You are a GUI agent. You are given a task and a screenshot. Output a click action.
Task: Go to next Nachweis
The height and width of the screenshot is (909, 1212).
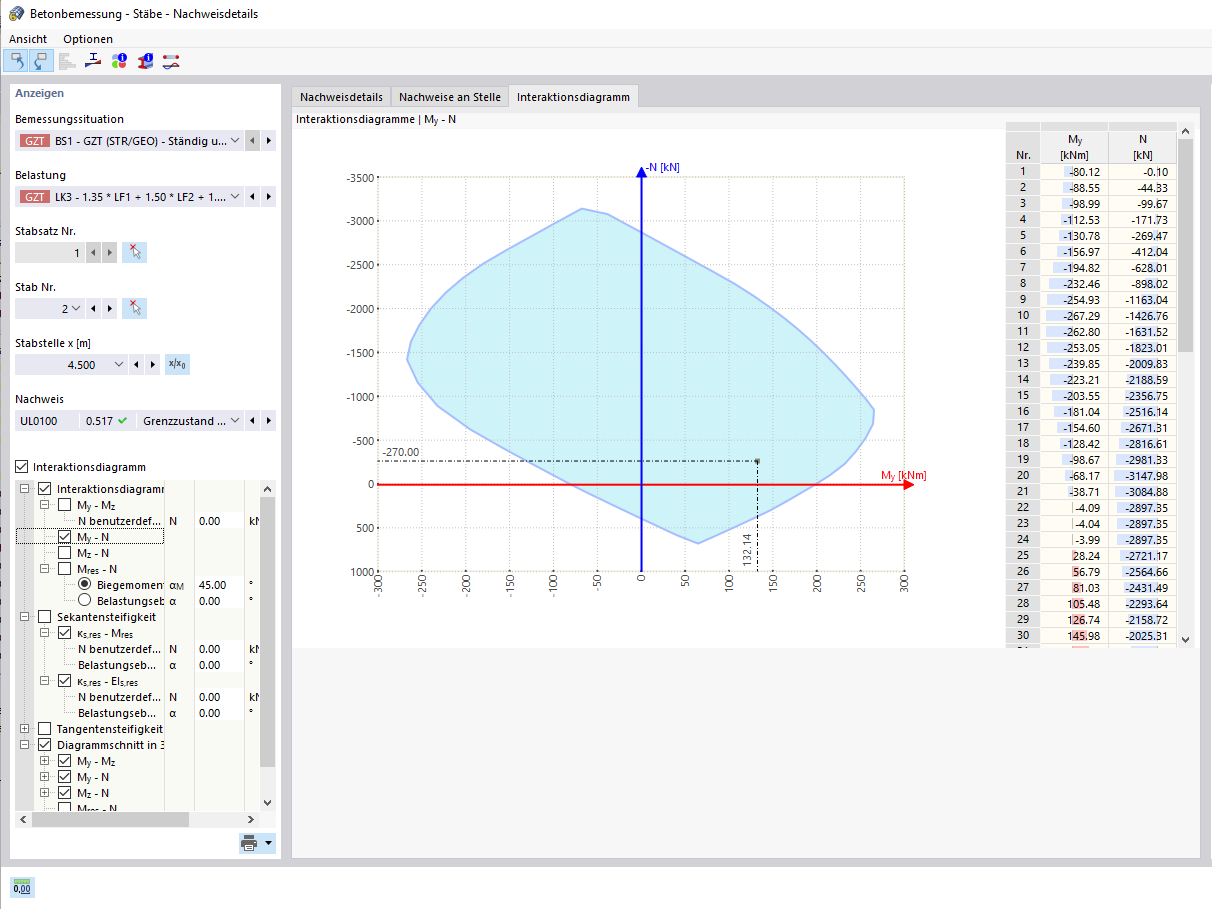tap(268, 421)
